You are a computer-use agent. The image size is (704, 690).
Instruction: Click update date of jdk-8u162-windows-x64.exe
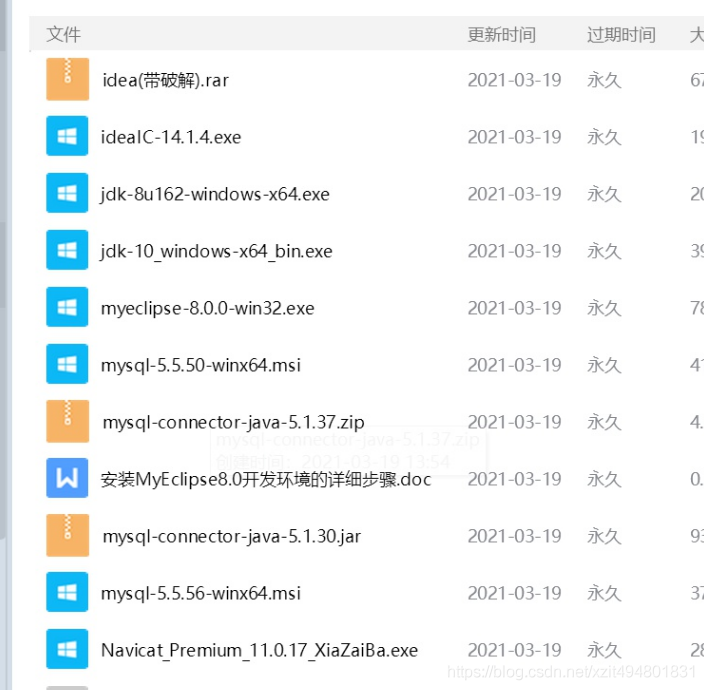click(515, 194)
